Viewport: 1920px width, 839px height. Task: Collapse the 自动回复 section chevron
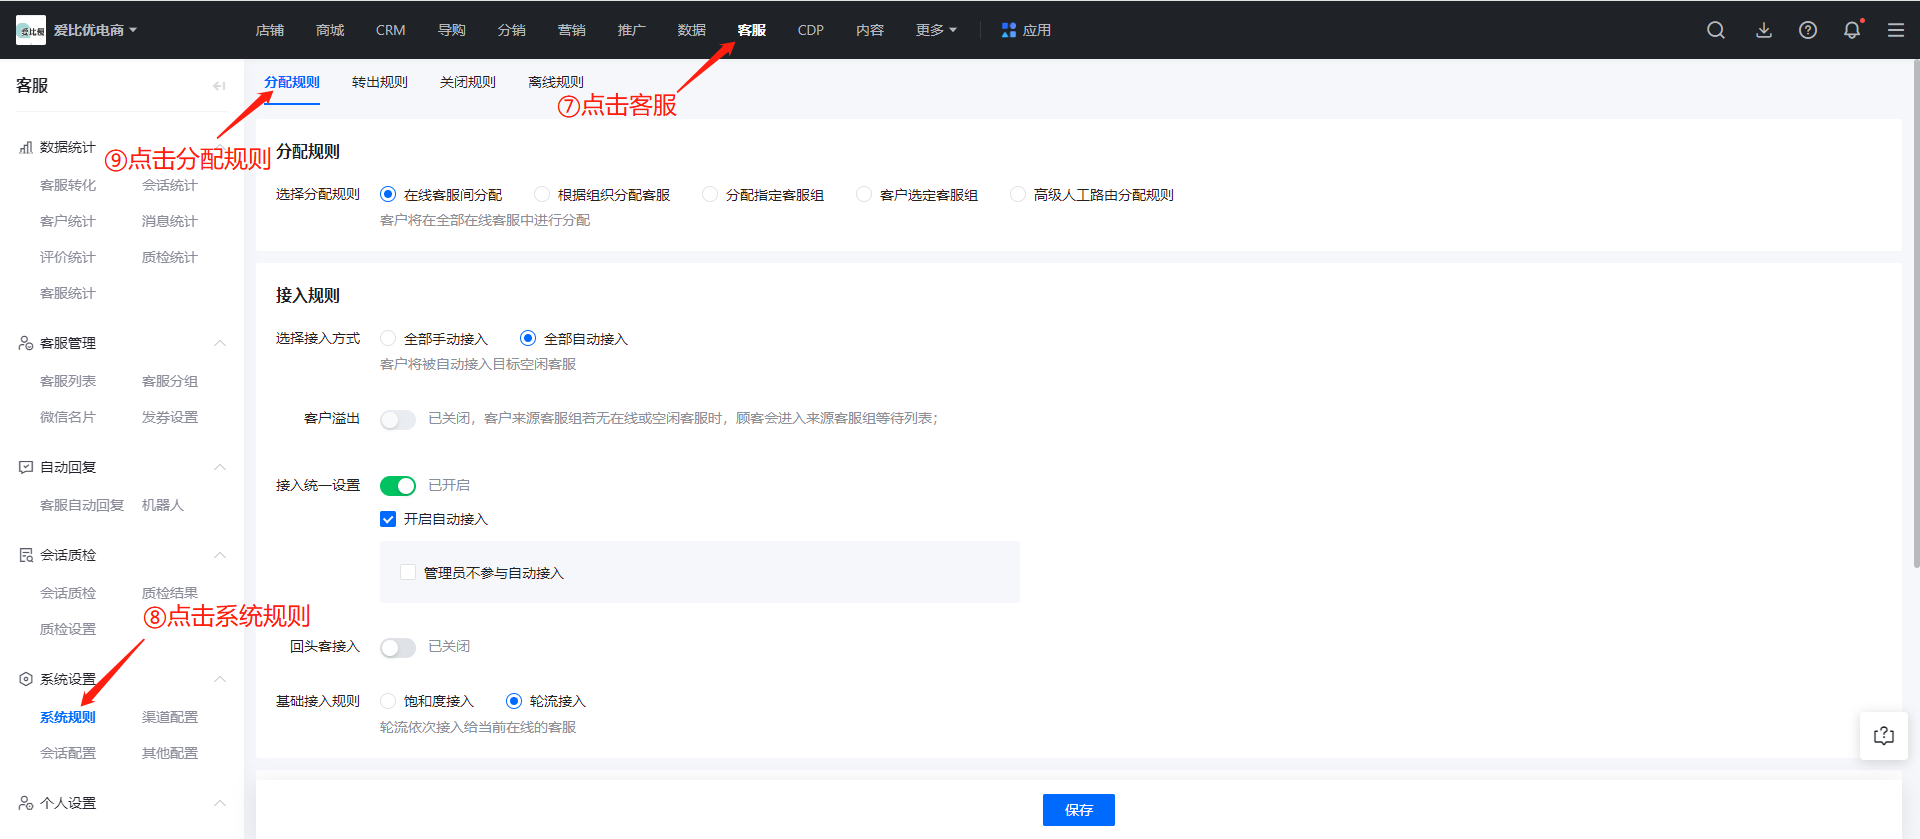pyautogui.click(x=220, y=467)
